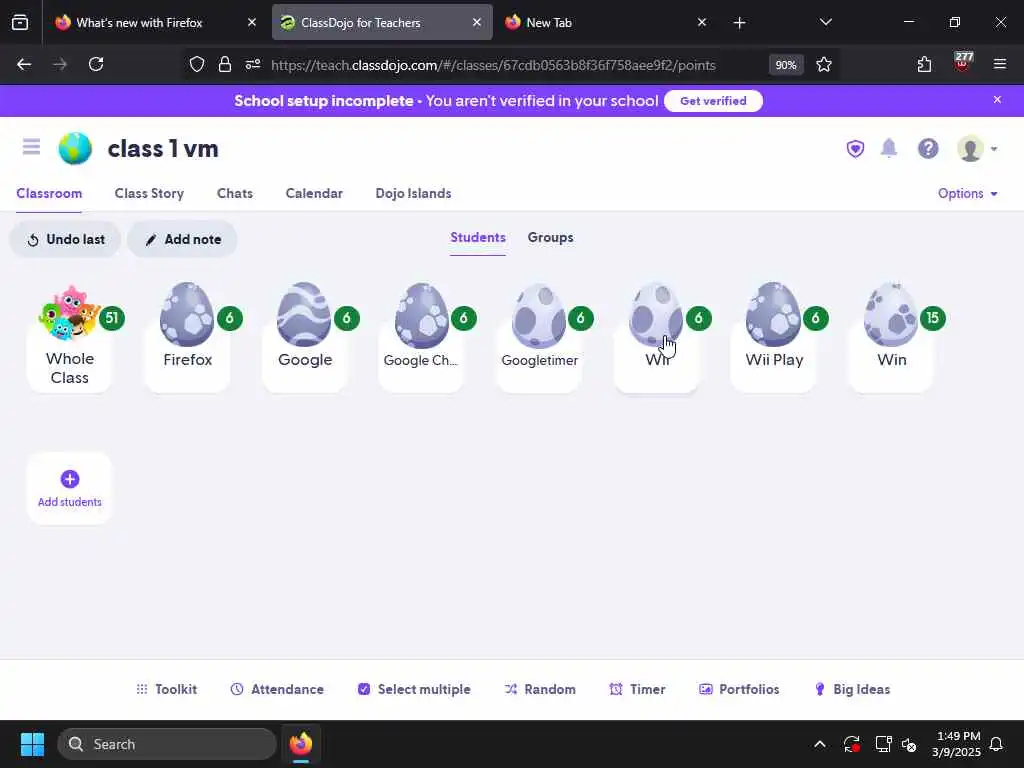Click the 51 points badge on Whole Class
This screenshot has height=768, width=1024.
click(x=112, y=318)
